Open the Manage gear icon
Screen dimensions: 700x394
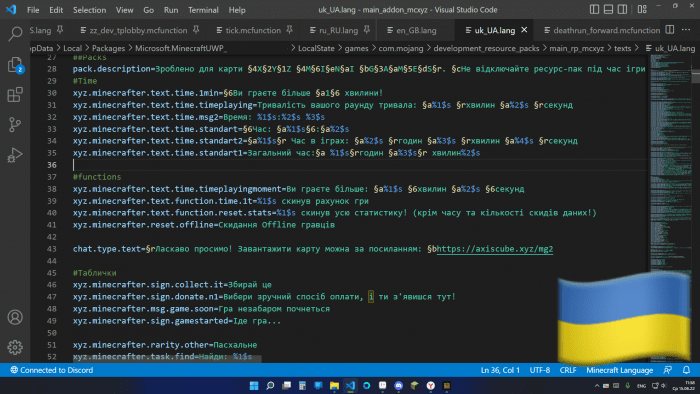(x=15, y=347)
